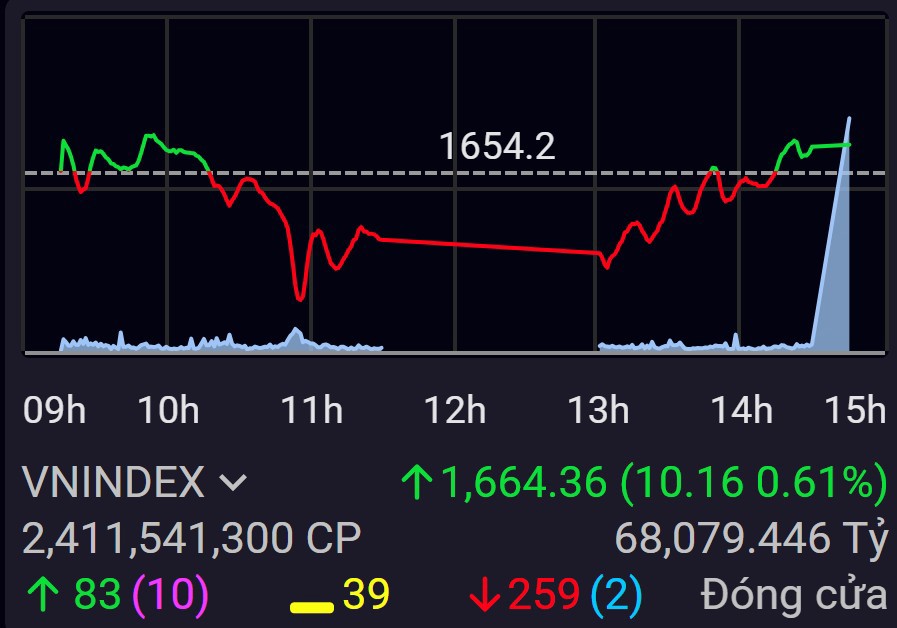Click the floor-price count (2)
The image size is (897, 628).
pos(617,595)
